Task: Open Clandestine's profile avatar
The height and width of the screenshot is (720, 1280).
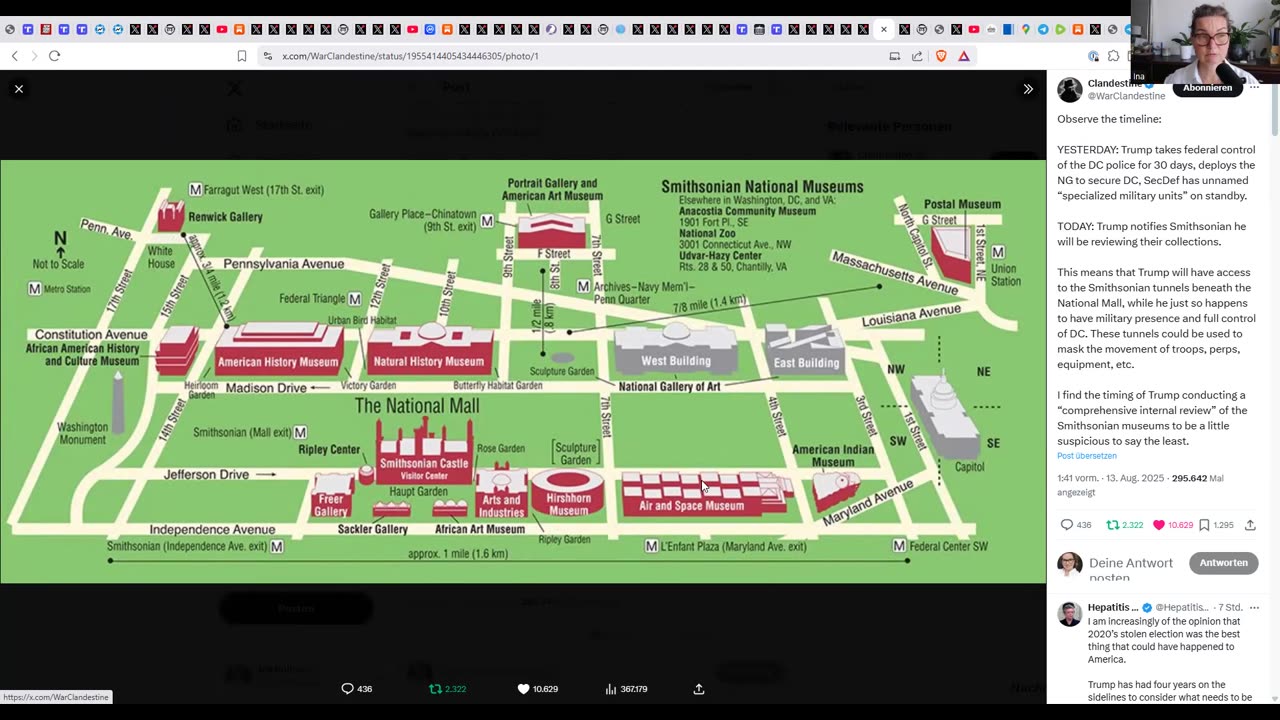Action: coord(1070,90)
